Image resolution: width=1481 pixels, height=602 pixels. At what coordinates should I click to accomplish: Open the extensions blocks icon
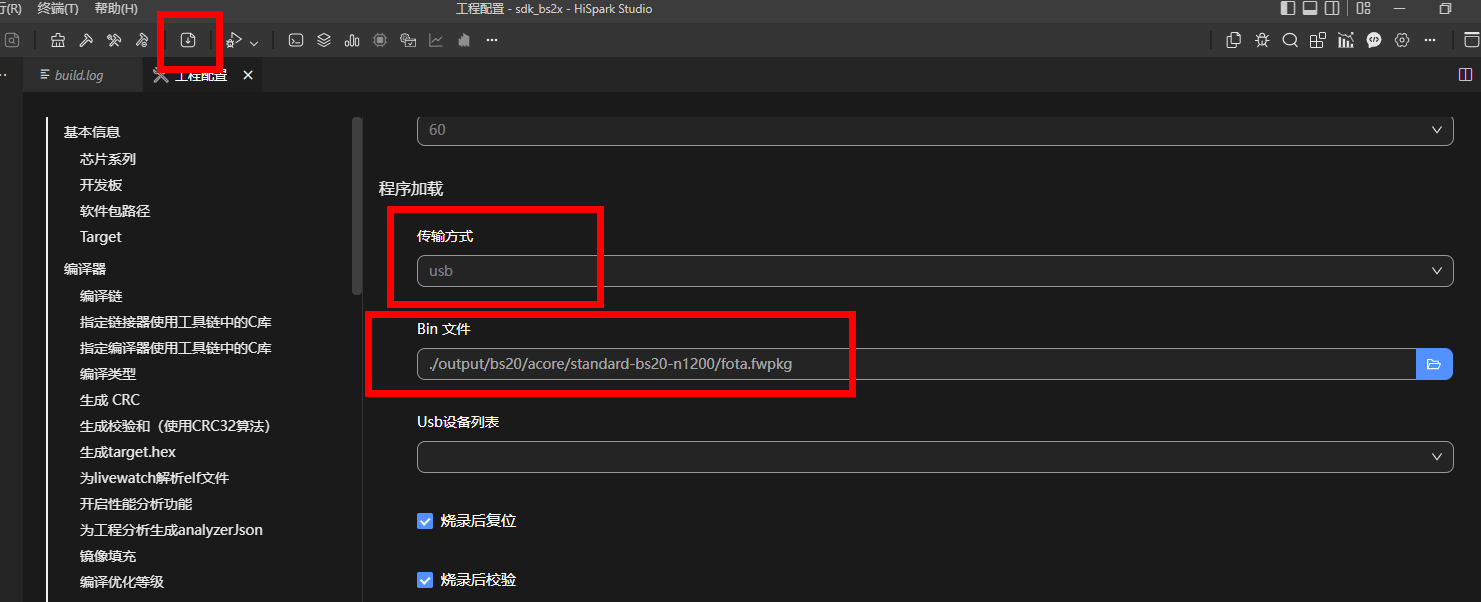coord(1318,41)
